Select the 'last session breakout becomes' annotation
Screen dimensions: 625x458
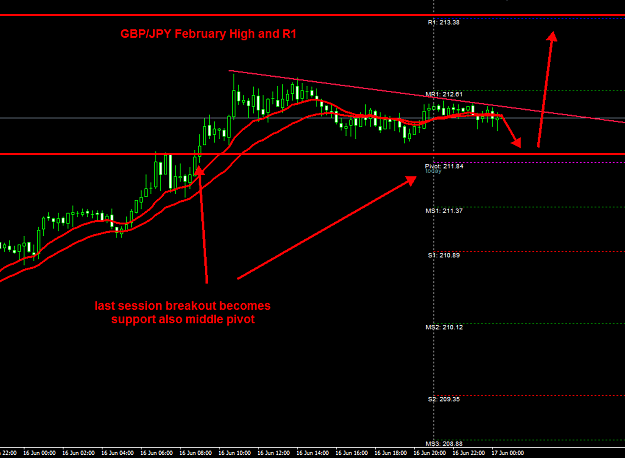(x=183, y=306)
